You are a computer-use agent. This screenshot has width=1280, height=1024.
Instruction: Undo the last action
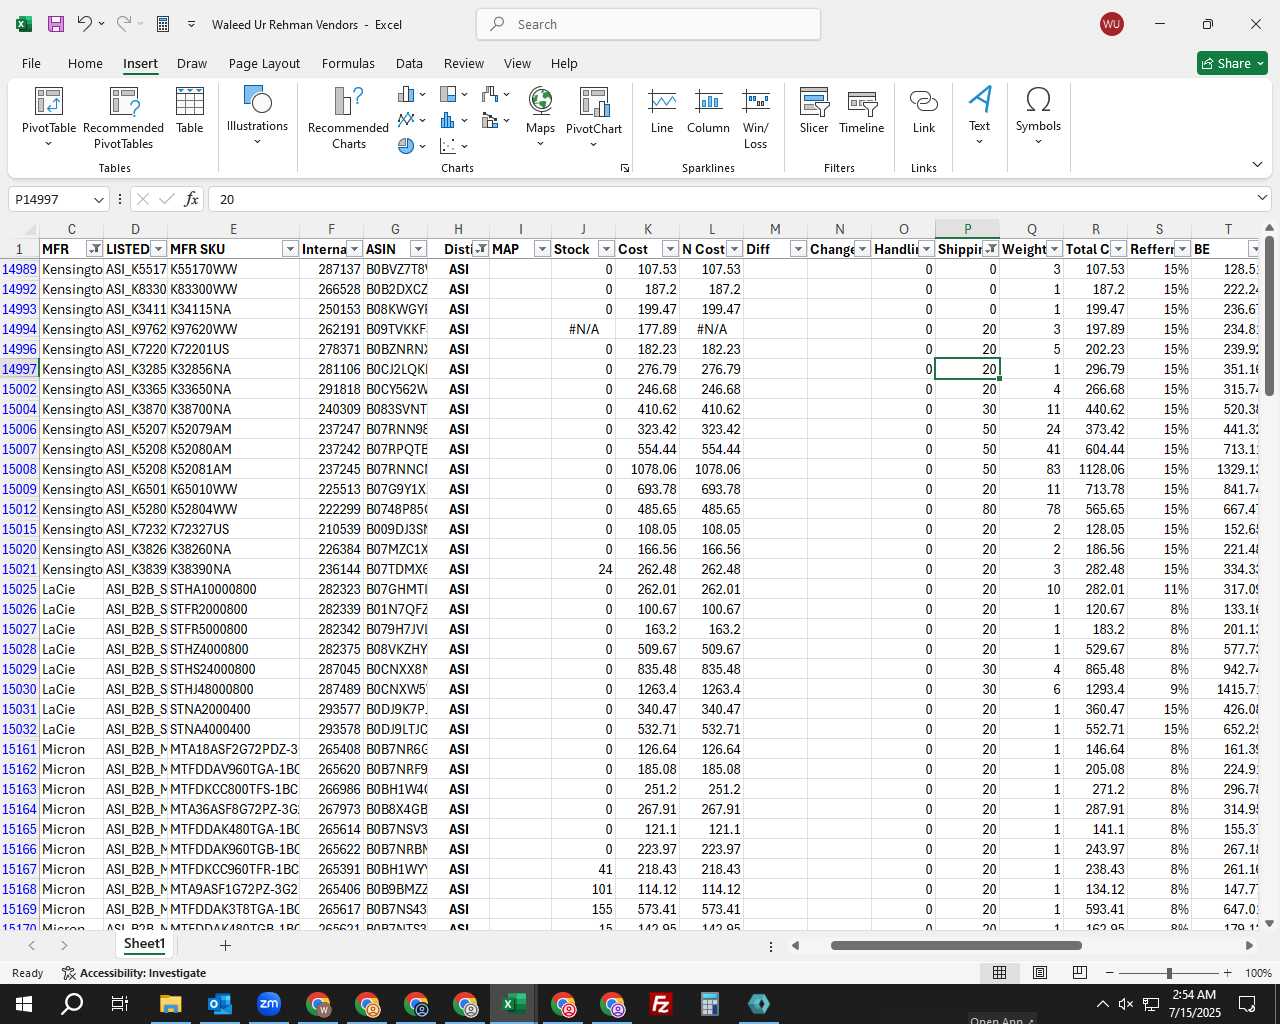click(84, 24)
